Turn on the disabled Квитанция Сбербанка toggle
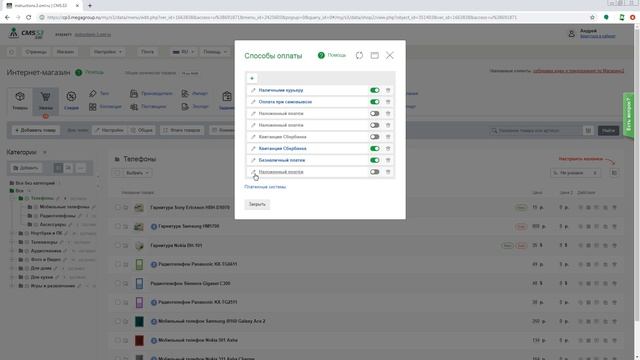Screen dimensions: 640x360 pos(375,137)
